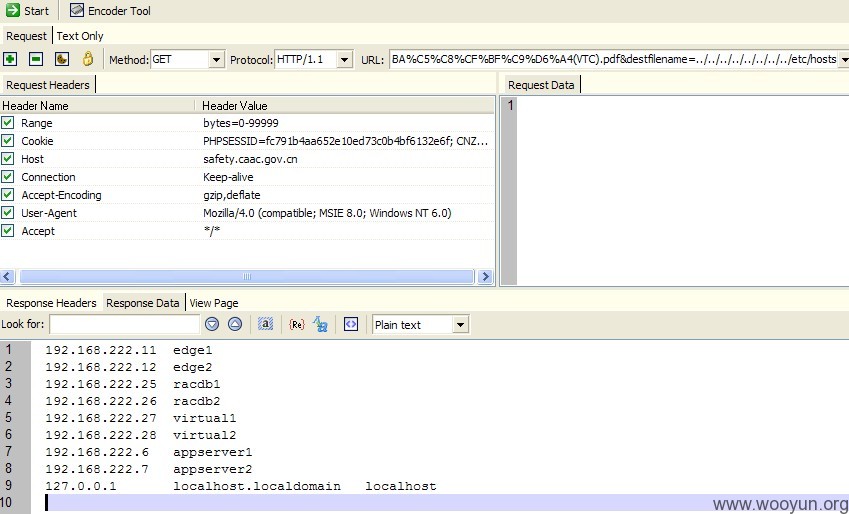
Task: Open the View Page tab
Action: (214, 303)
